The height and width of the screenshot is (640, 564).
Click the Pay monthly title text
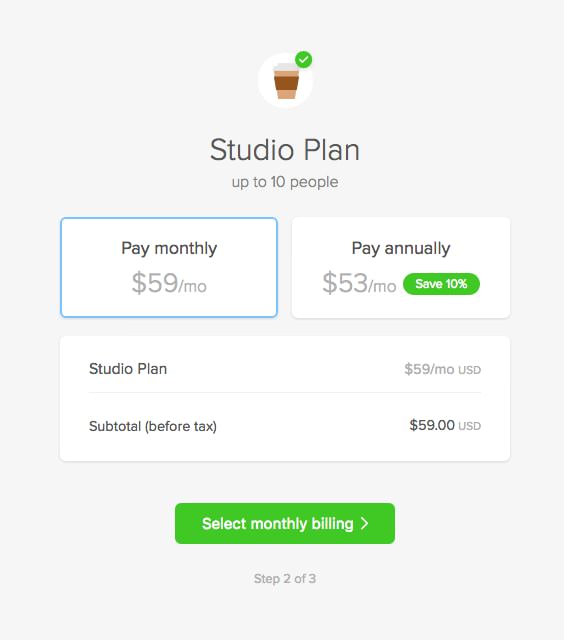pyautogui.click(x=169, y=248)
